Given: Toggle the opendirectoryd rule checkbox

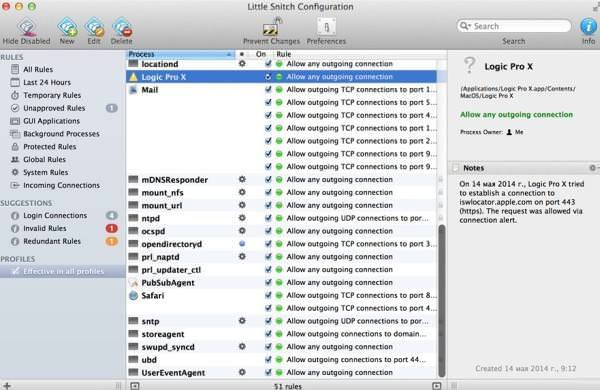Looking at the screenshot, I should click(268, 244).
